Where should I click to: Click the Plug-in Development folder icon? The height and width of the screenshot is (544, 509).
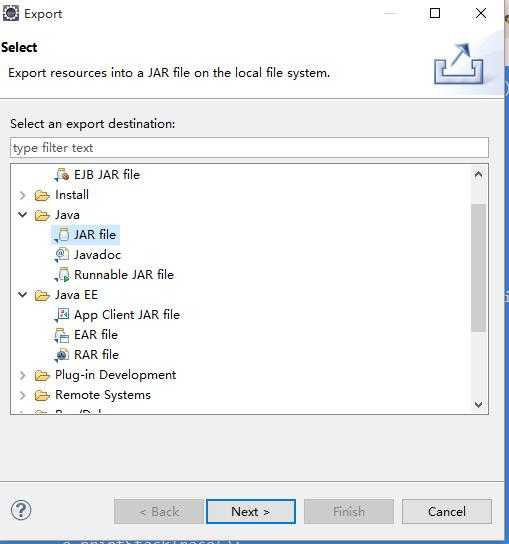(x=42, y=375)
